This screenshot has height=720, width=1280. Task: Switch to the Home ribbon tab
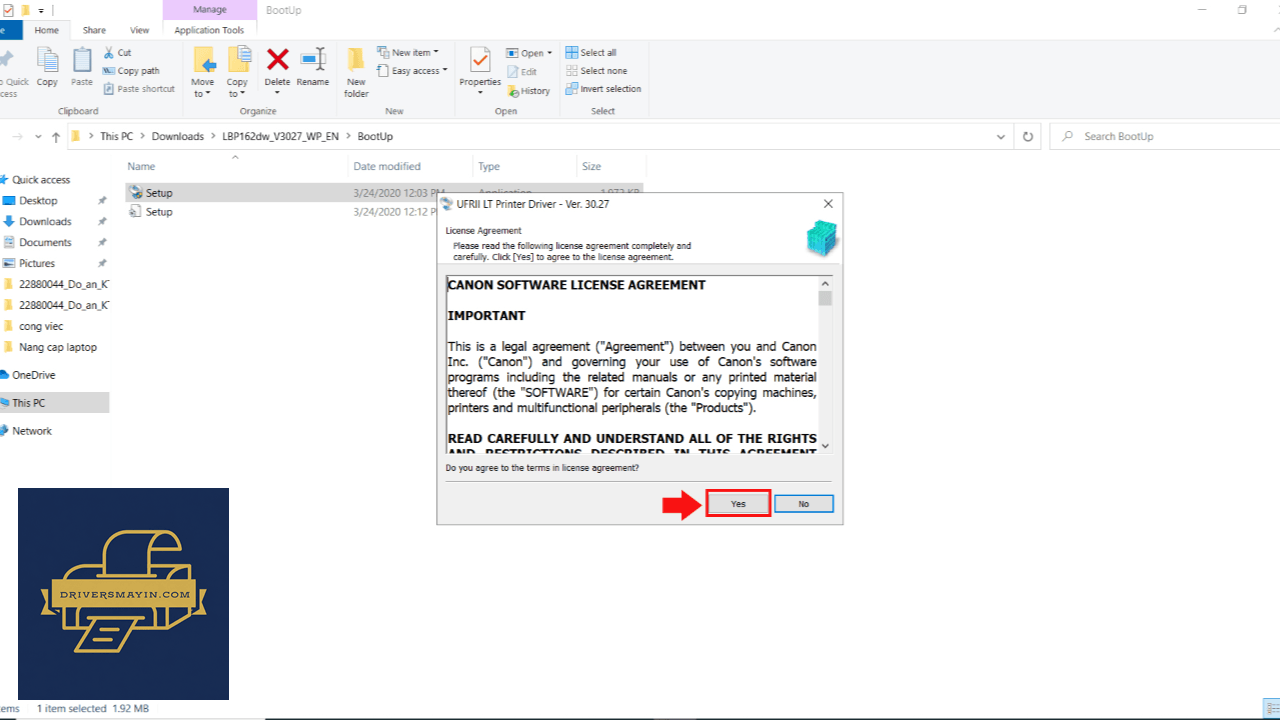click(47, 30)
